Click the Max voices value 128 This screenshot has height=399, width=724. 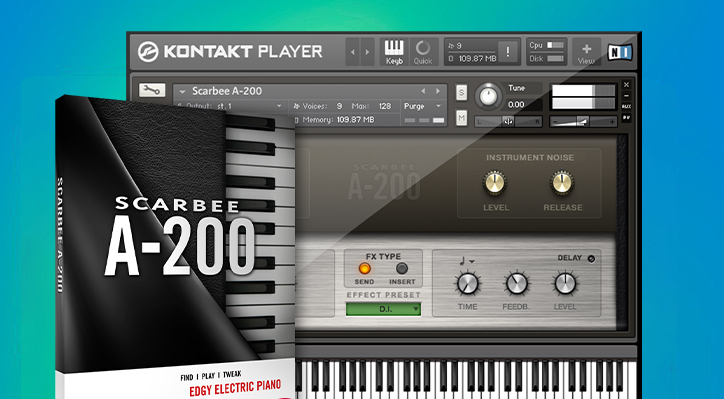(x=385, y=106)
